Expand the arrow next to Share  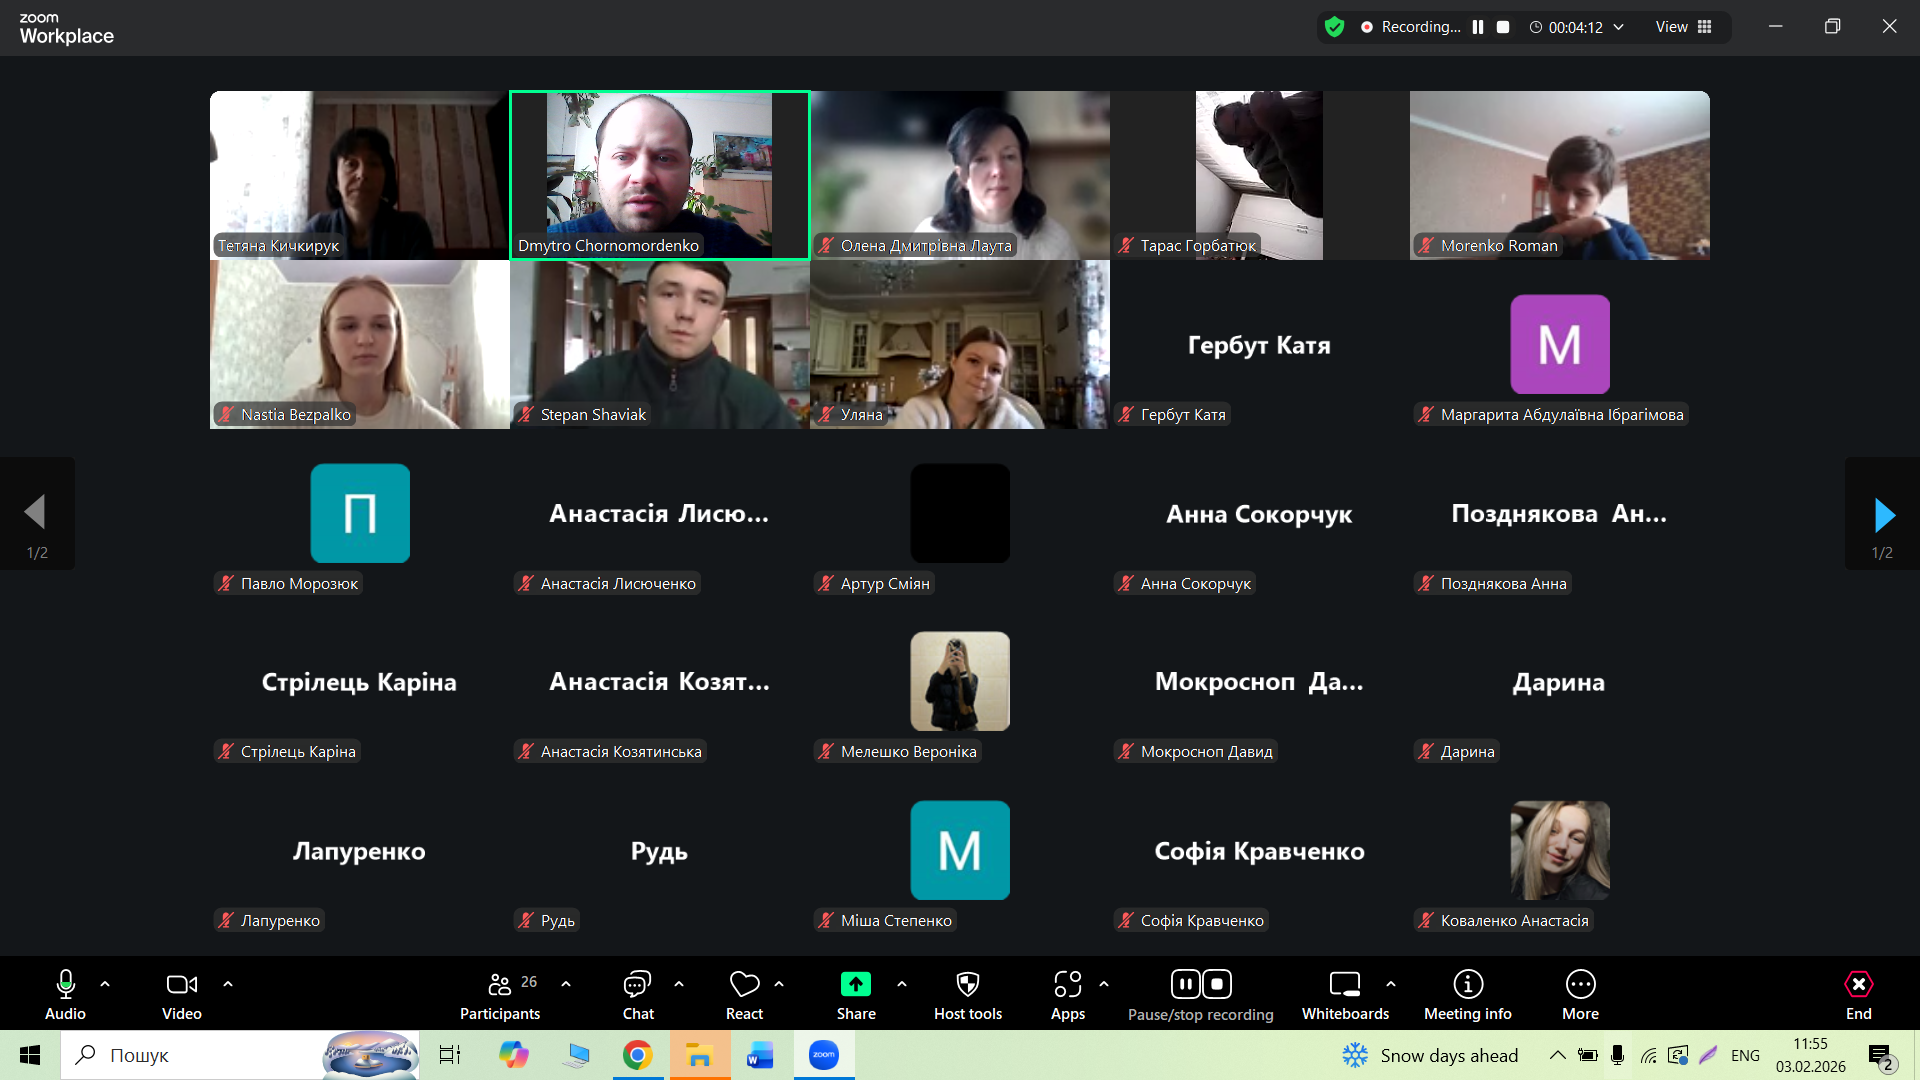tap(902, 984)
